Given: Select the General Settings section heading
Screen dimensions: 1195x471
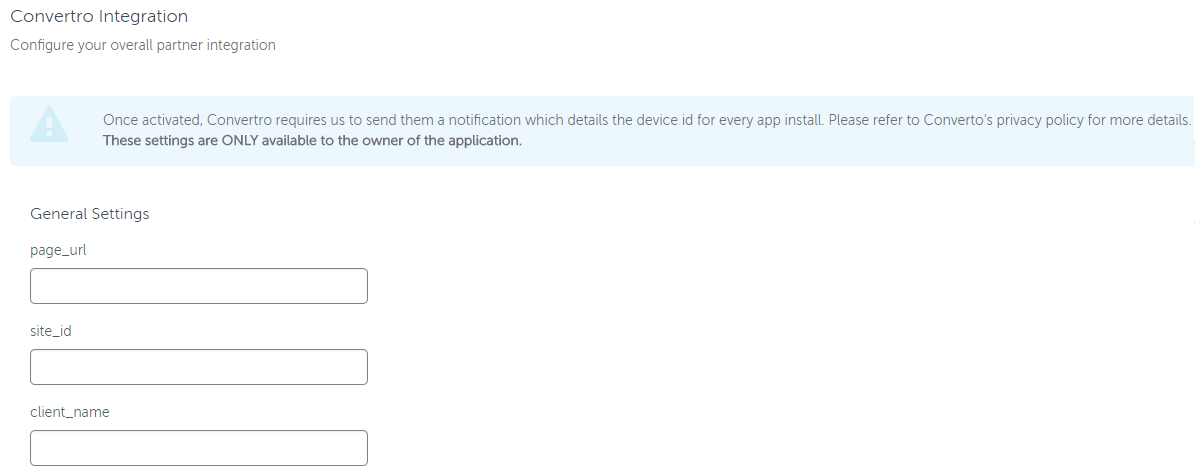Looking at the screenshot, I should 89,214.
